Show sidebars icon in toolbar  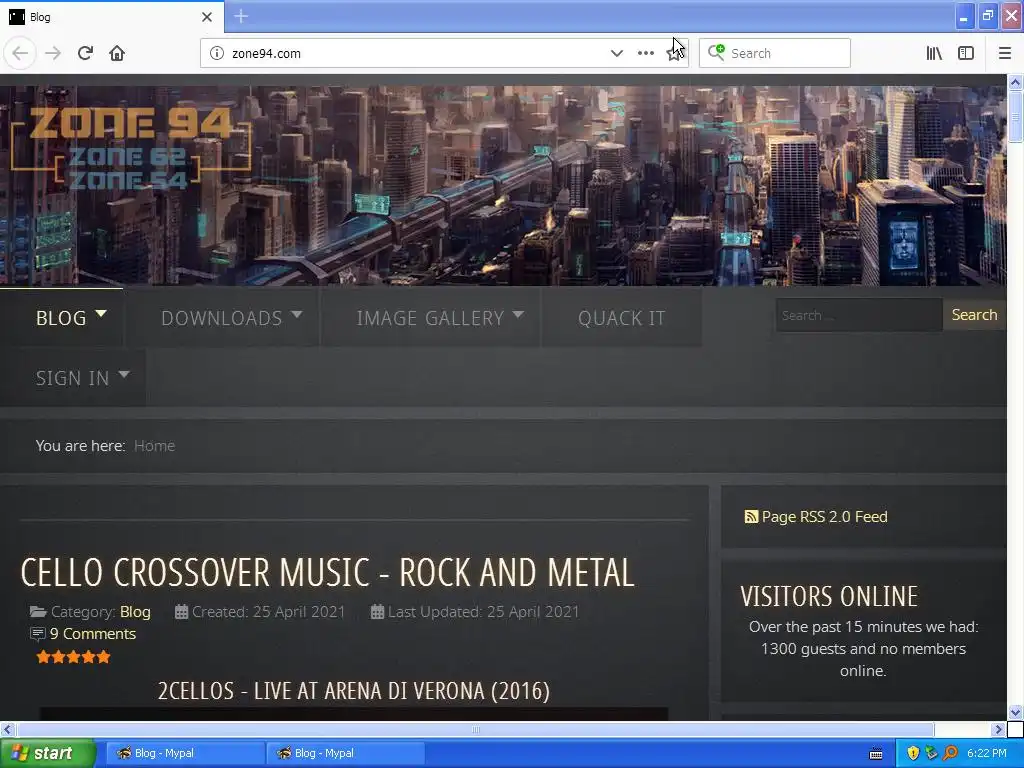coord(966,53)
